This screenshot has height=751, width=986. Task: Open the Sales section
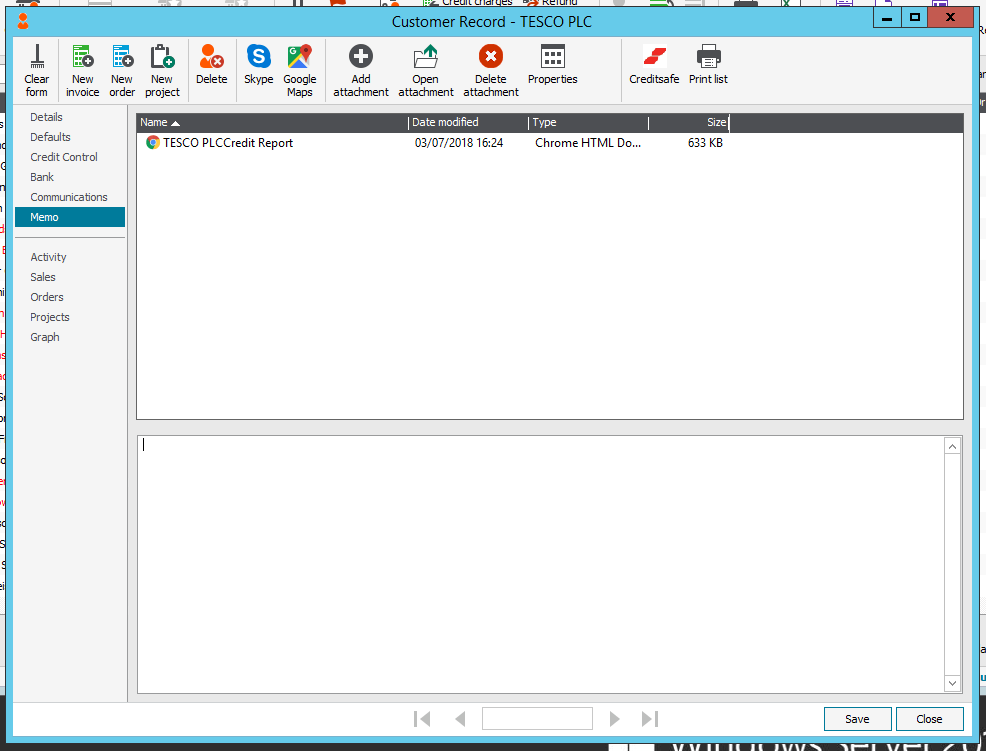coord(43,277)
